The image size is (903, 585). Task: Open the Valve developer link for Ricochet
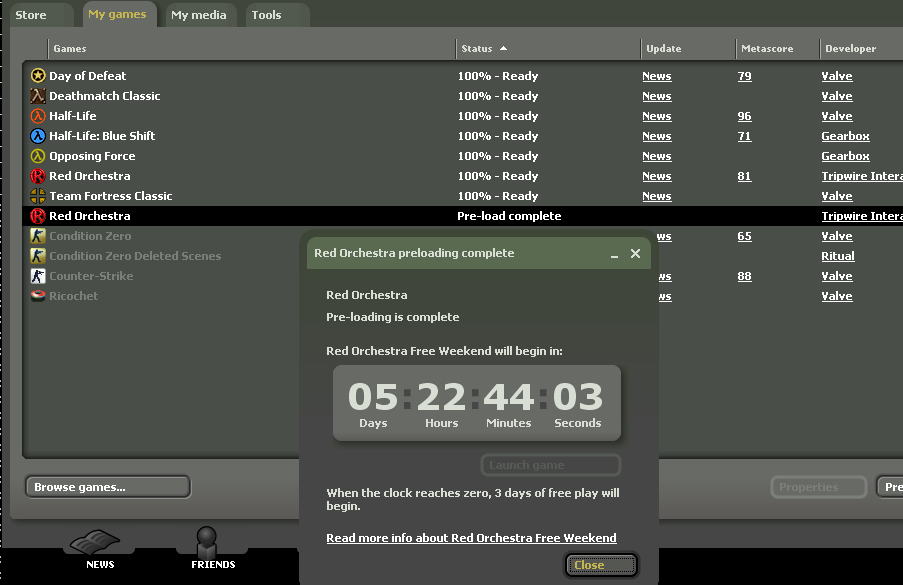(x=837, y=296)
